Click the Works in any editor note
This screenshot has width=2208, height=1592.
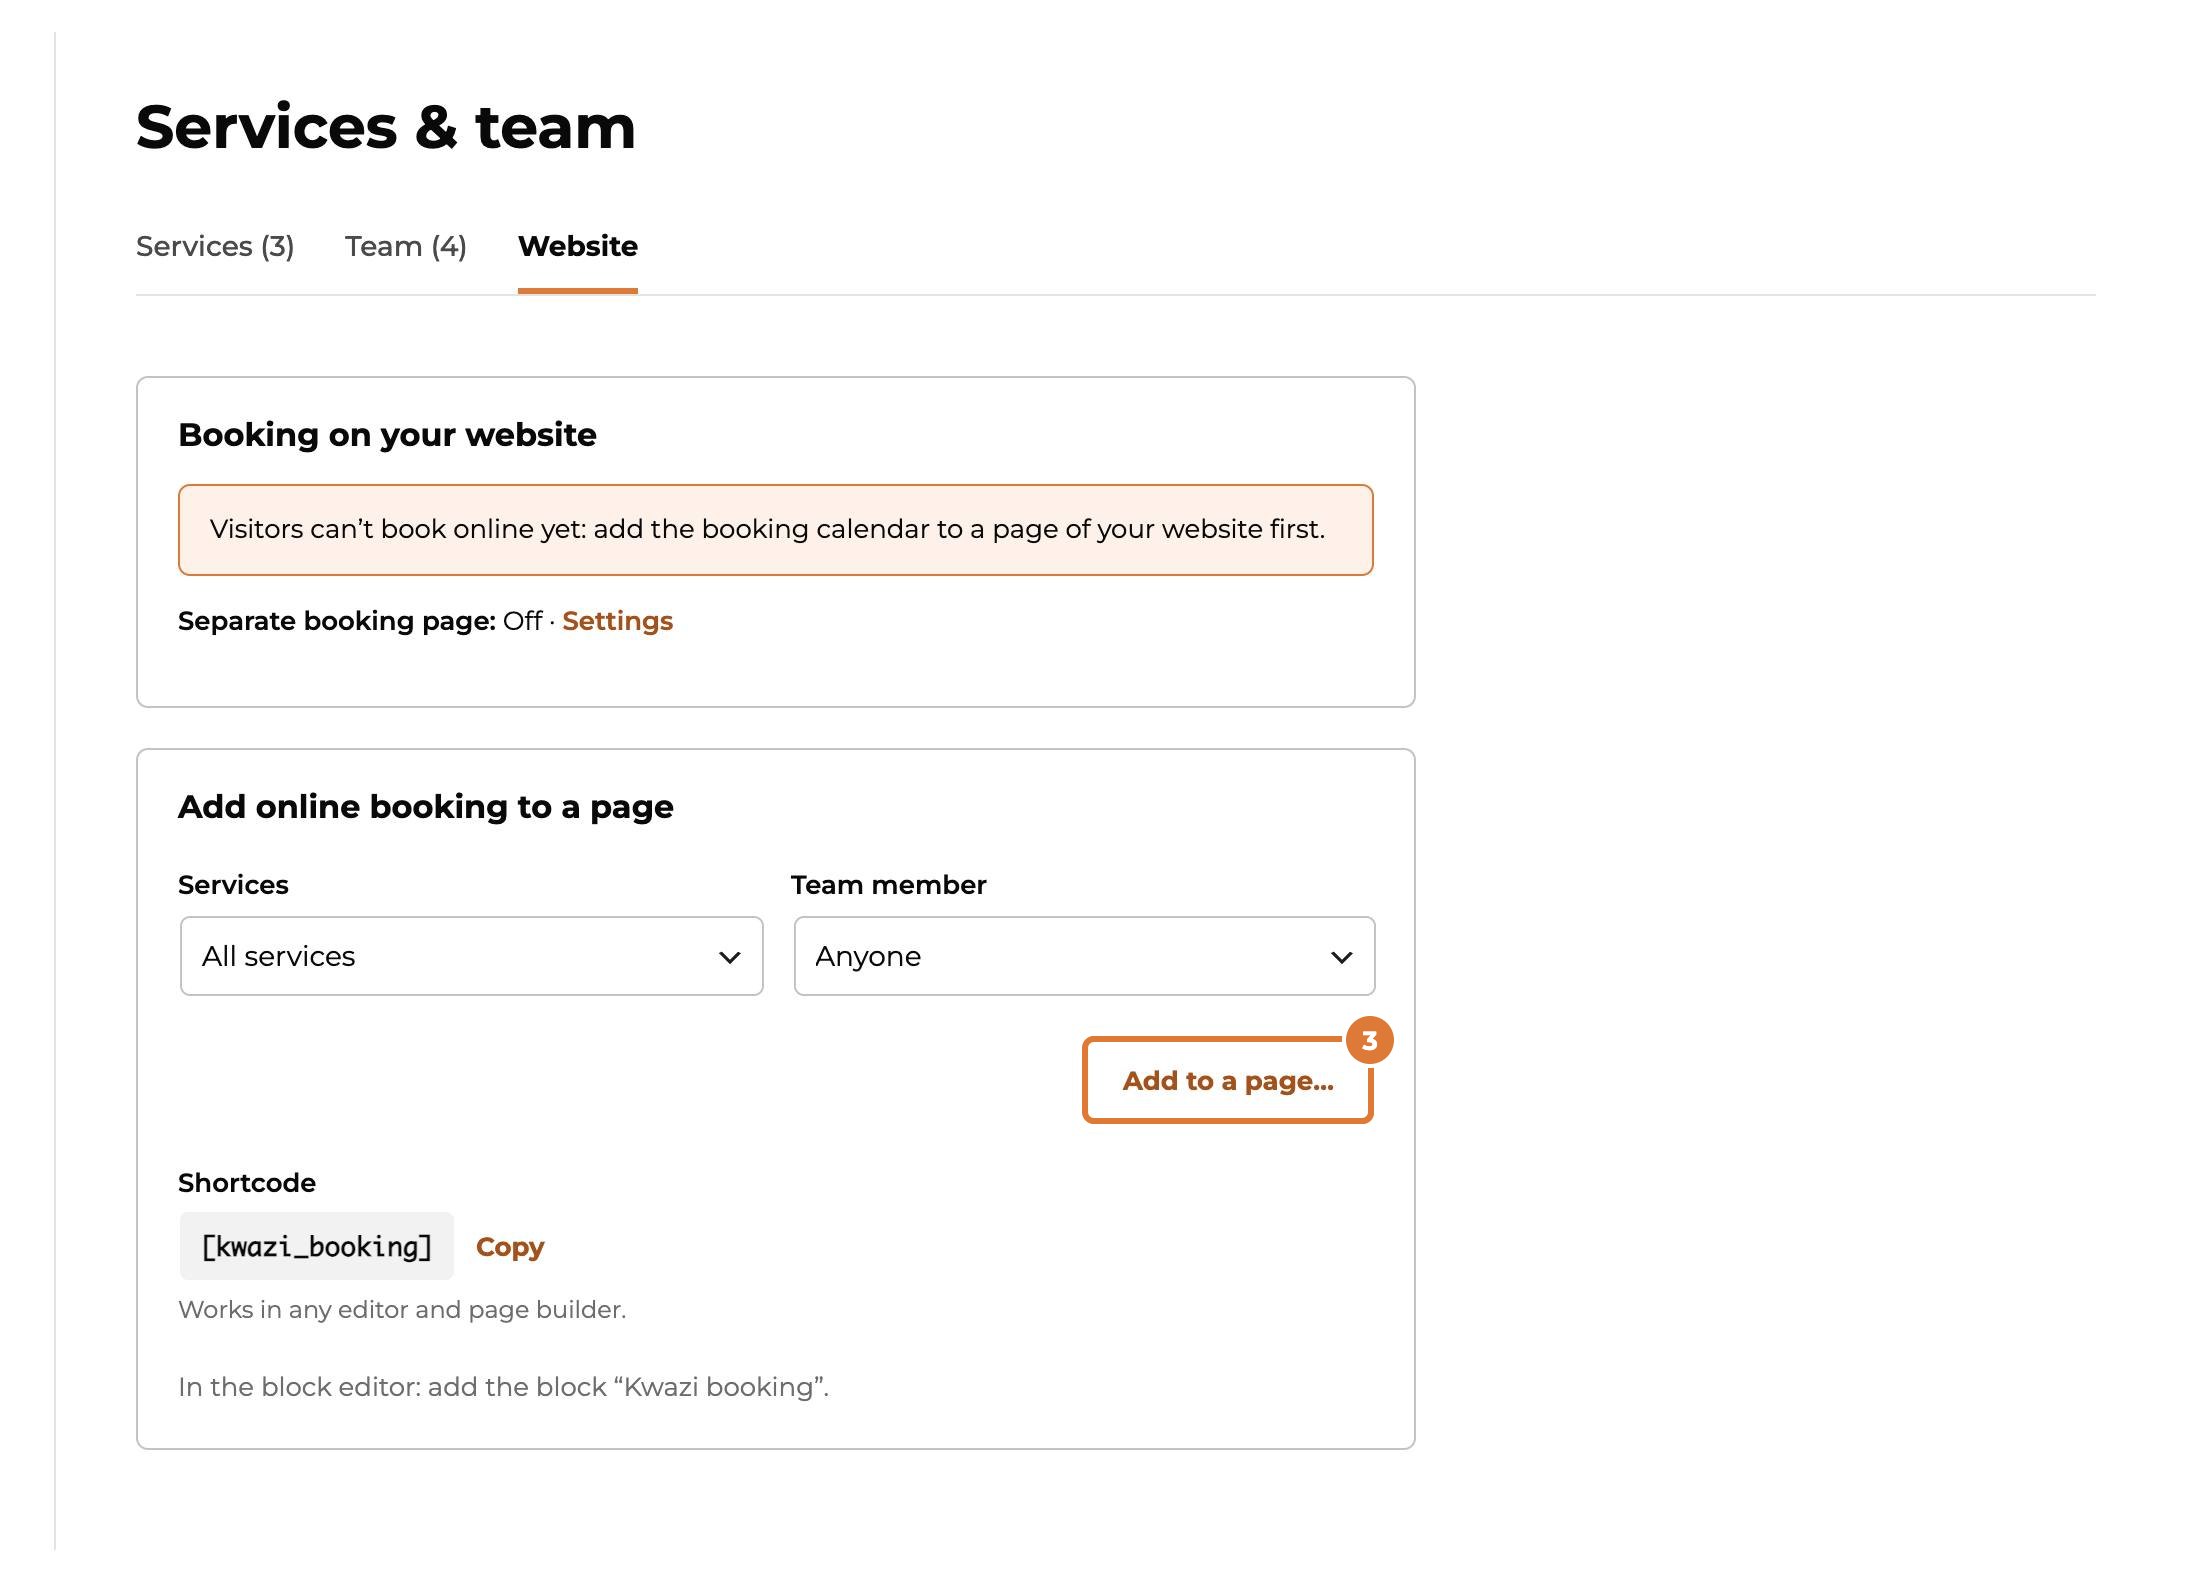(402, 1310)
